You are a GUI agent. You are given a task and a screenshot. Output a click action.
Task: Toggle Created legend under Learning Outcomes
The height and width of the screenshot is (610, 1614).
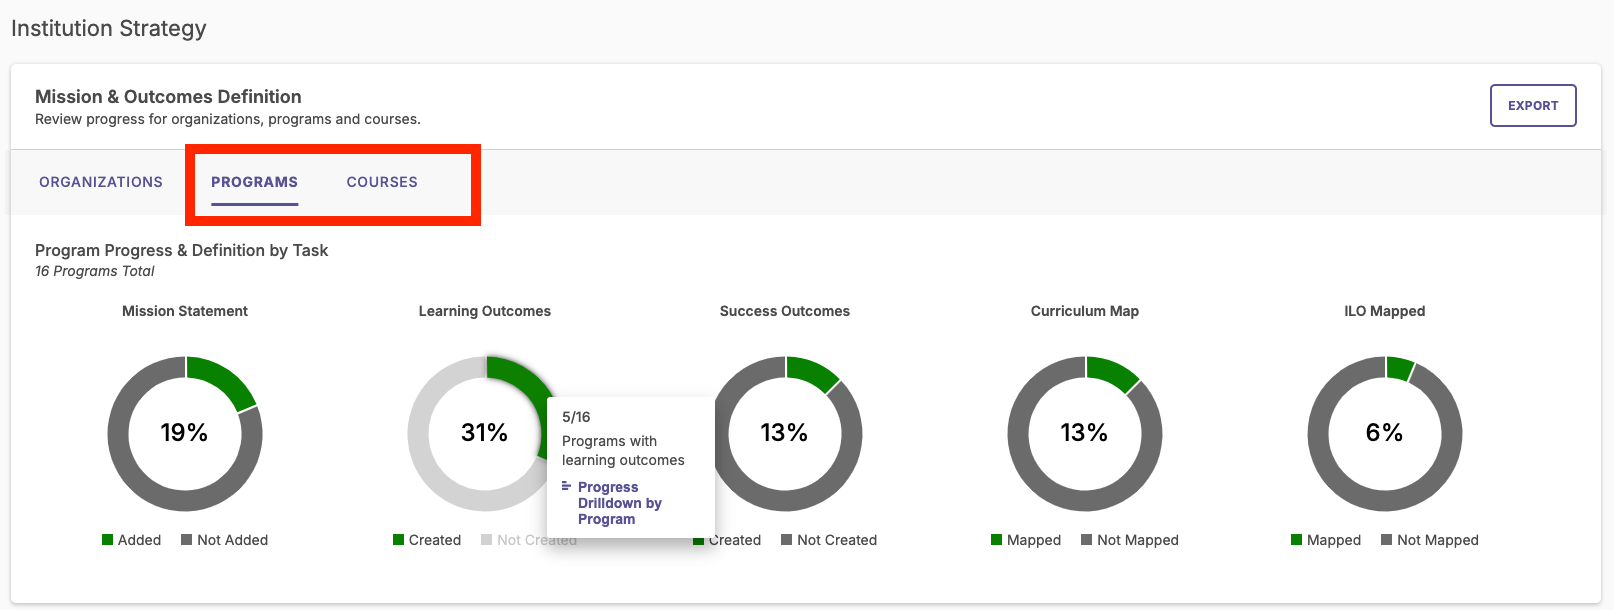tap(427, 540)
